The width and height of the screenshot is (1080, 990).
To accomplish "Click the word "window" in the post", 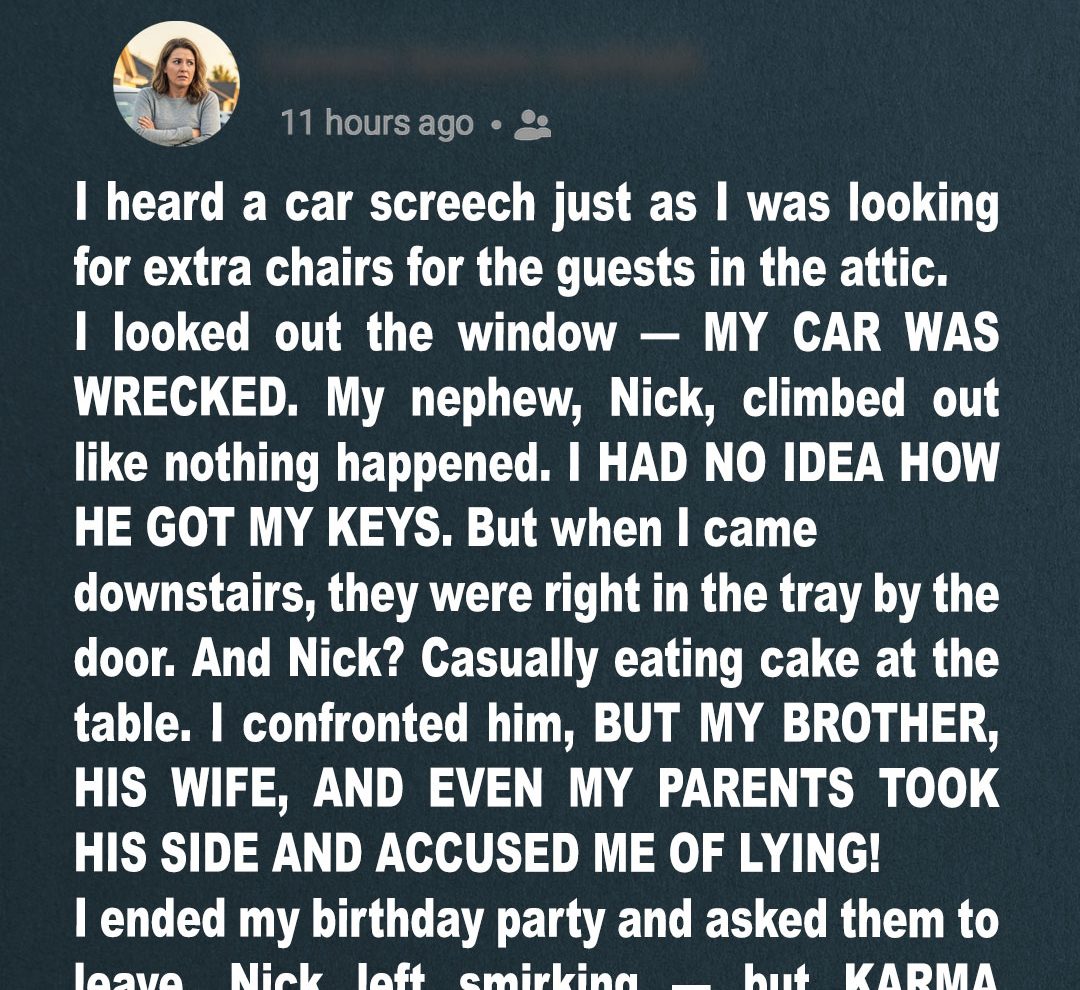I will [537, 333].
